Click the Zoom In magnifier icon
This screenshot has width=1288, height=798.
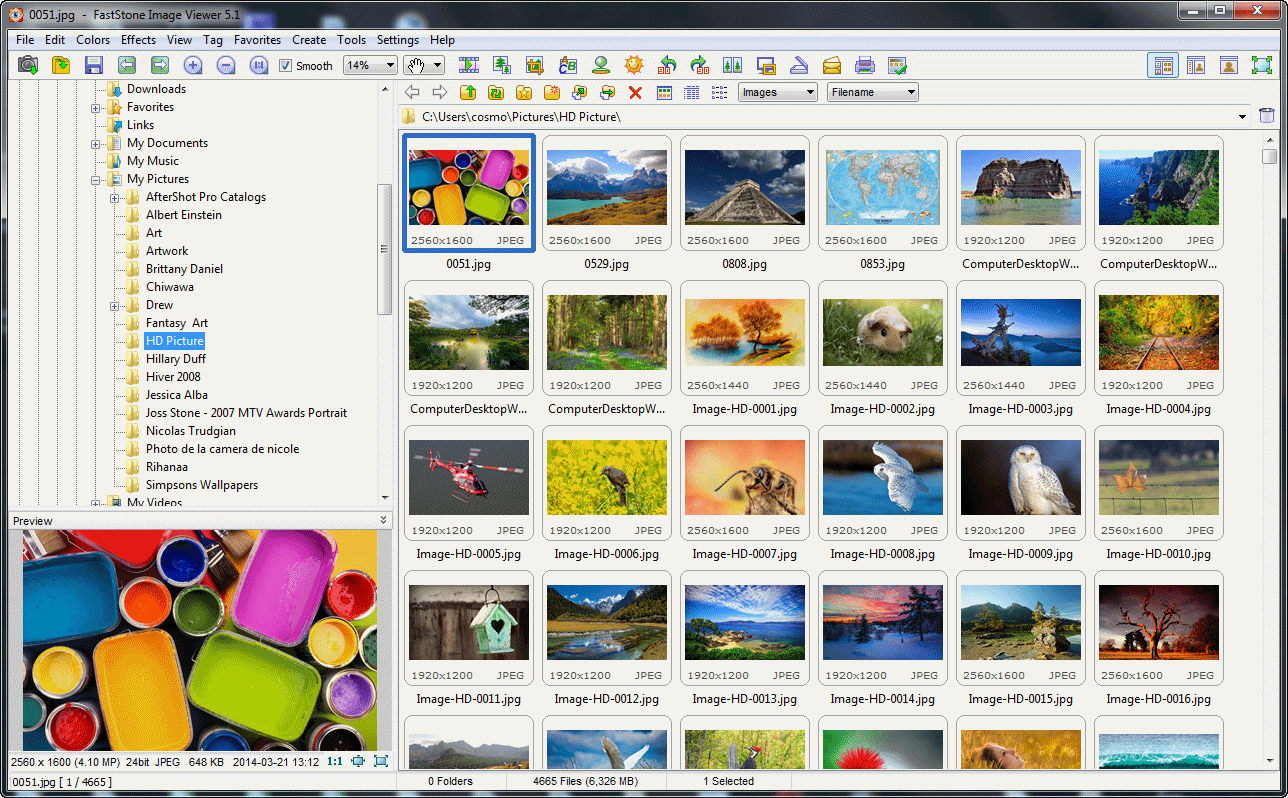click(x=193, y=65)
